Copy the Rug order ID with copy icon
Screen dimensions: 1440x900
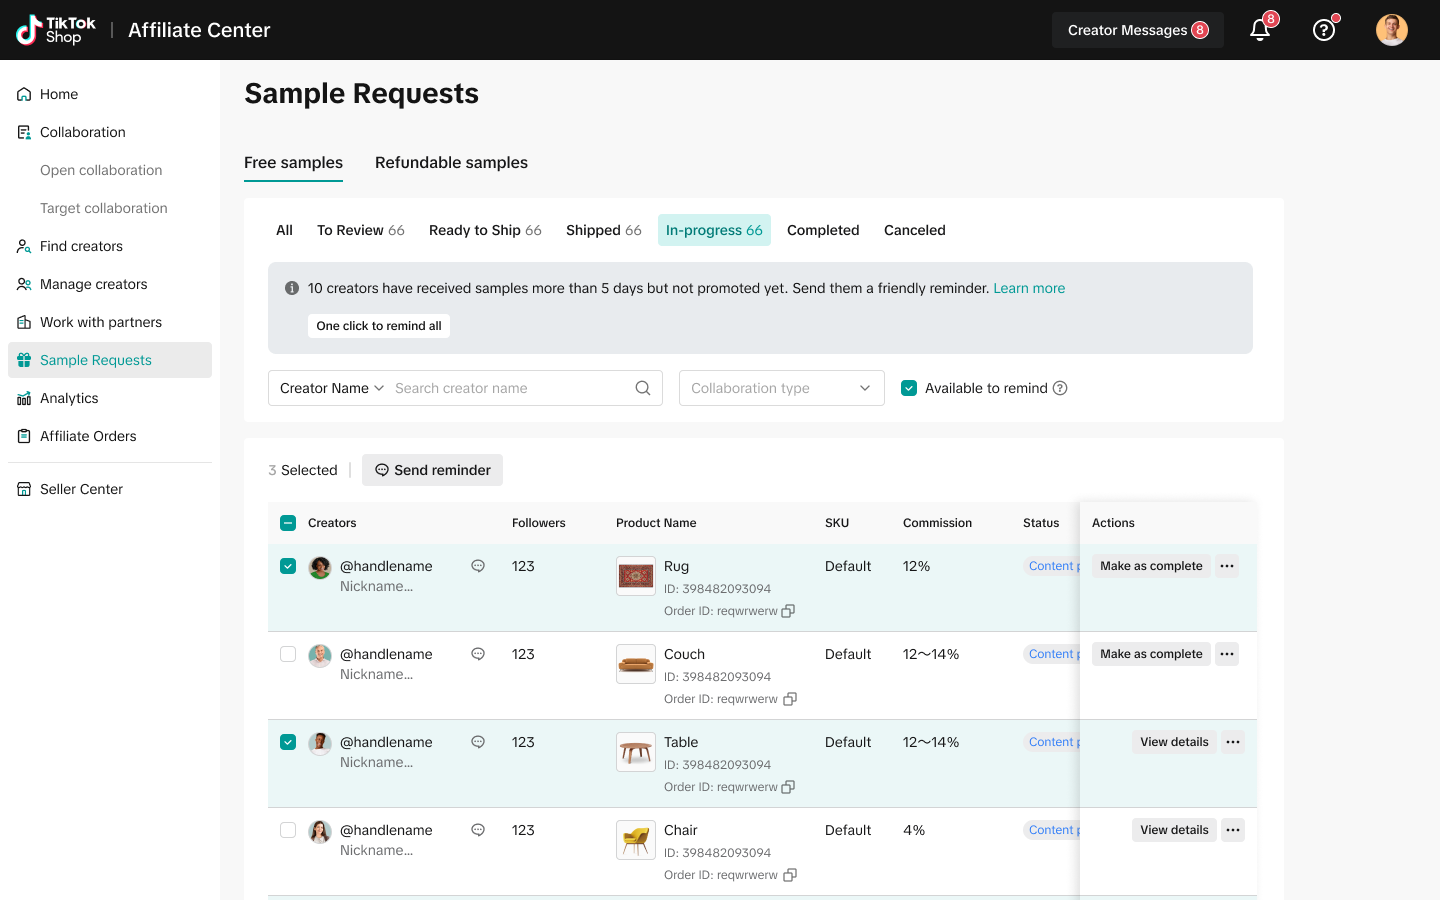click(x=788, y=611)
